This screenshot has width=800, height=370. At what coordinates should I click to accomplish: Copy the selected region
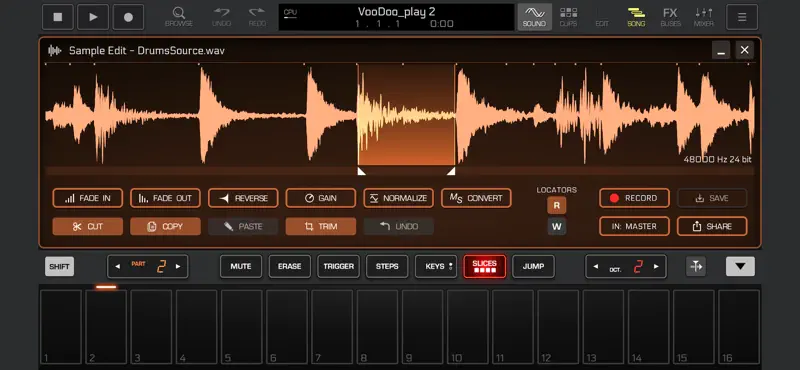coord(165,227)
